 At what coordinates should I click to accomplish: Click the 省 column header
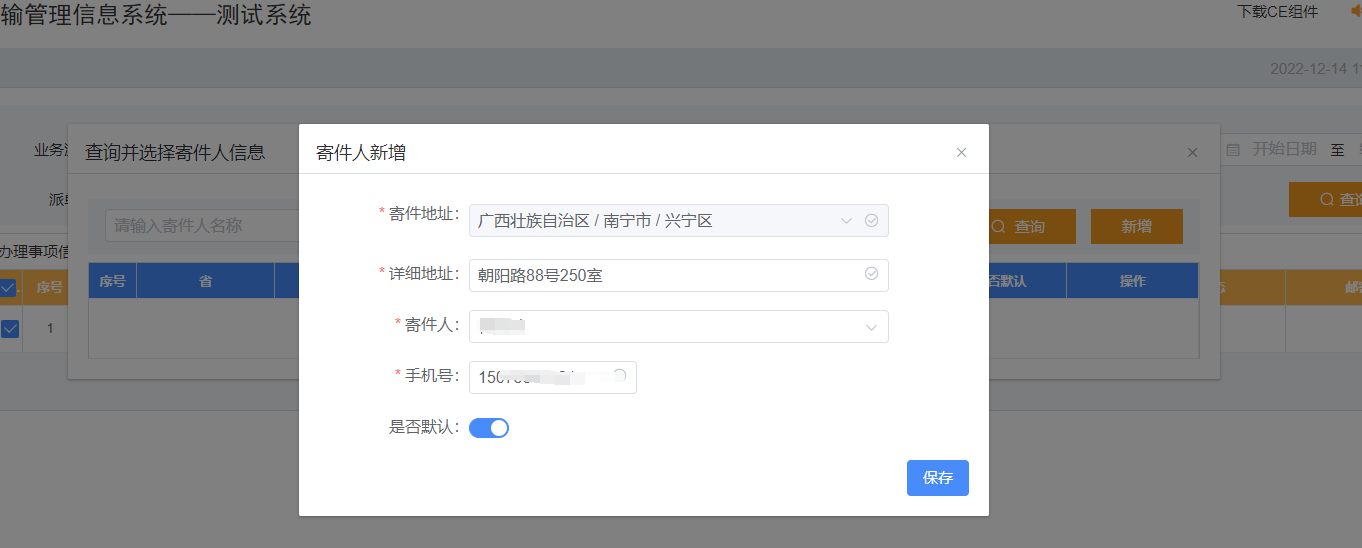pyautogui.click(x=205, y=281)
